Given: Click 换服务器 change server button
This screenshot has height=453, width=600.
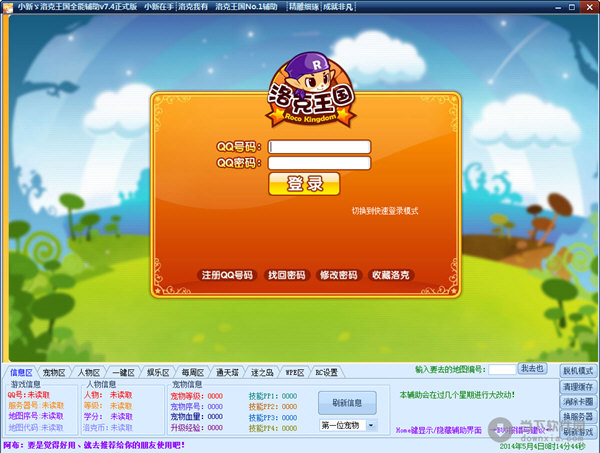Looking at the screenshot, I should pyautogui.click(x=578, y=417).
